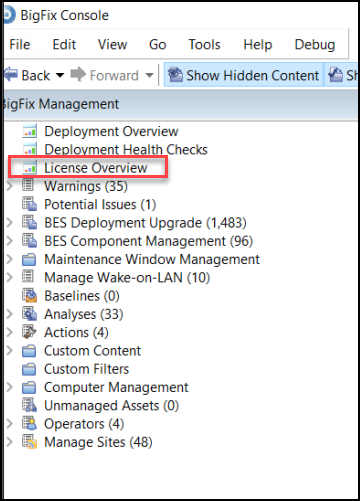The width and height of the screenshot is (360, 501).
Task: Click the Custom Filters folder icon
Action: (29, 369)
